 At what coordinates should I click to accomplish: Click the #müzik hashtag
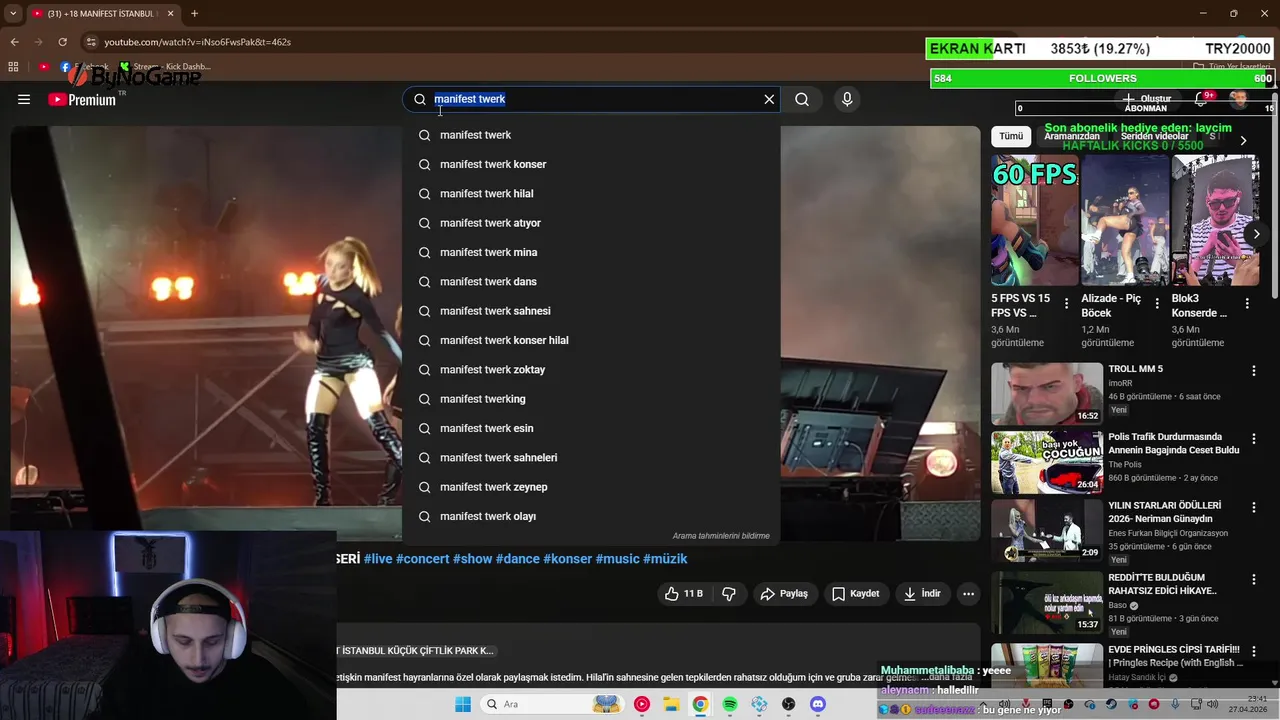point(665,559)
